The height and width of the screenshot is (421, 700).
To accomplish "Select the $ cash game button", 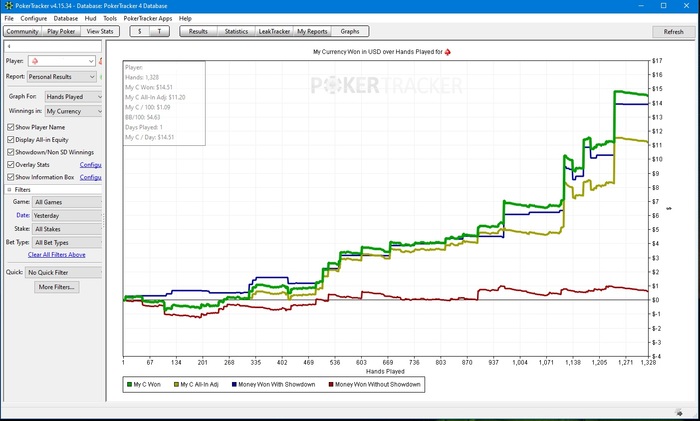I will 140,31.
